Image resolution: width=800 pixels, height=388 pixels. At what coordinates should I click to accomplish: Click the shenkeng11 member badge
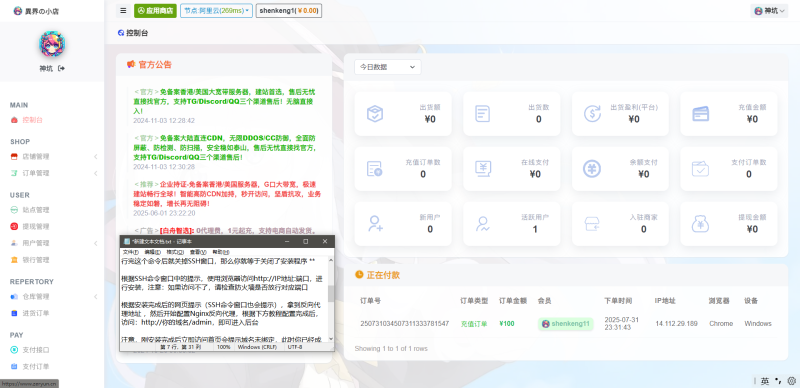click(566, 324)
